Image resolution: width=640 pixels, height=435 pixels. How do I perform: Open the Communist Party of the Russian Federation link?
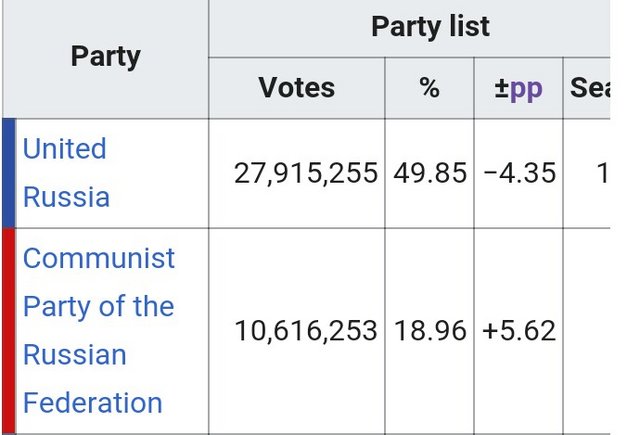coord(99,331)
